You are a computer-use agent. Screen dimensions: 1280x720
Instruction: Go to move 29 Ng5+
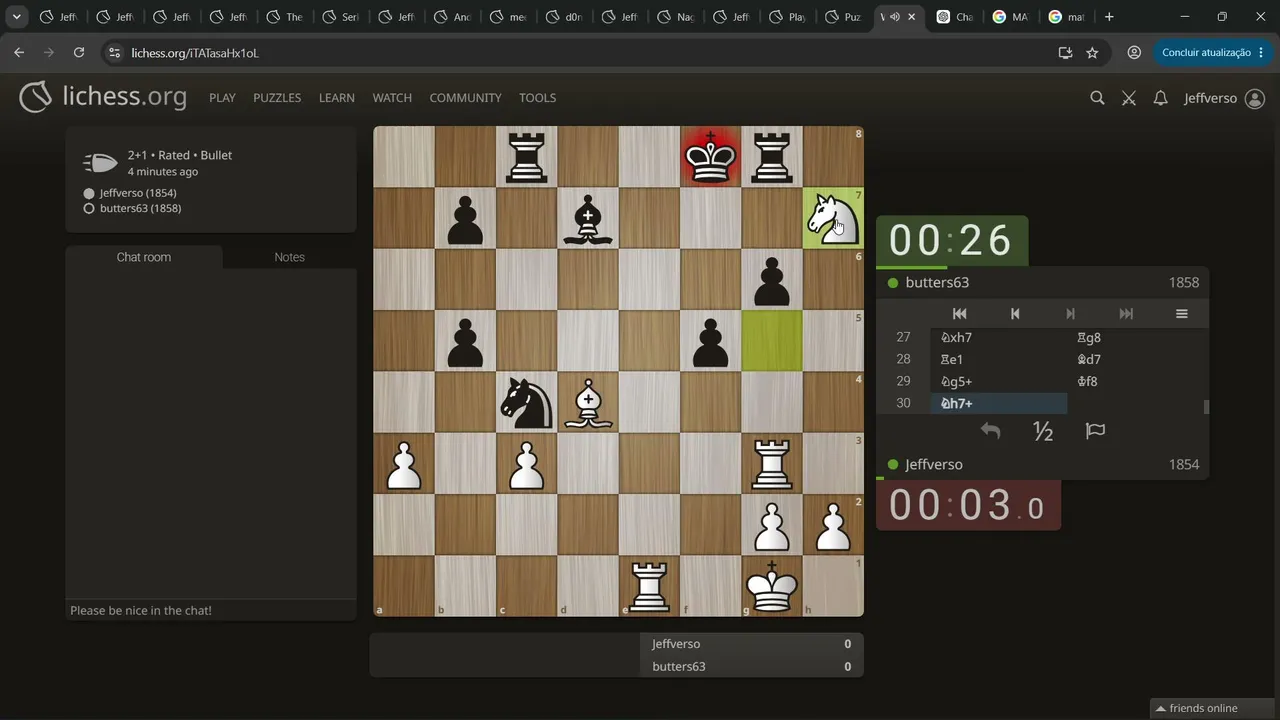(x=998, y=382)
